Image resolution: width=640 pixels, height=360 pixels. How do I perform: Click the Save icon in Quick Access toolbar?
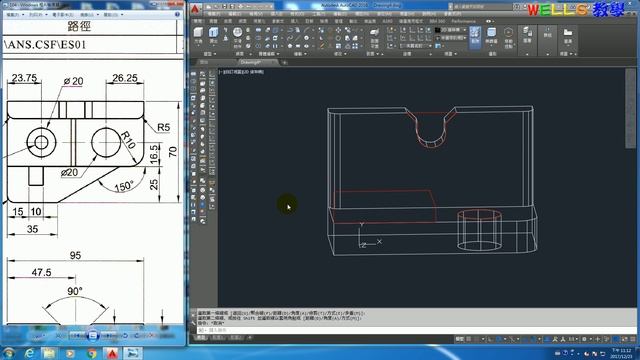224,7
